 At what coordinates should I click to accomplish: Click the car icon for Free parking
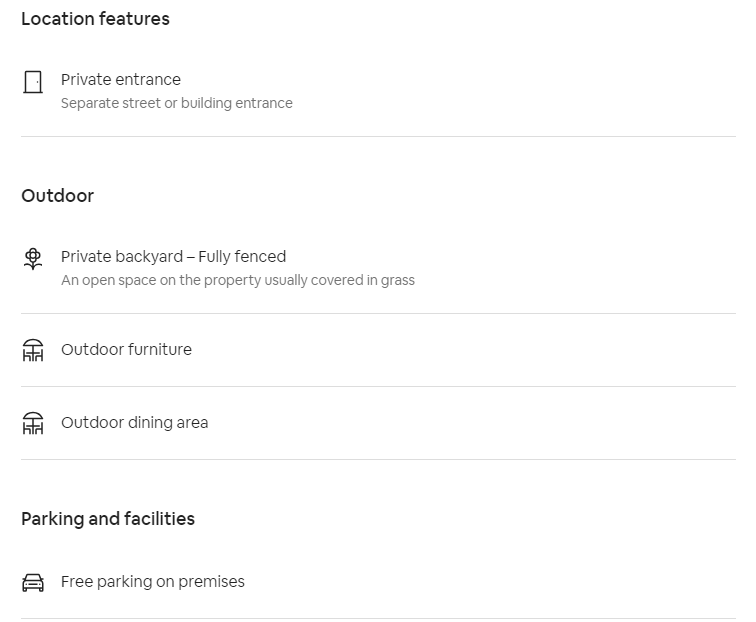point(33,582)
